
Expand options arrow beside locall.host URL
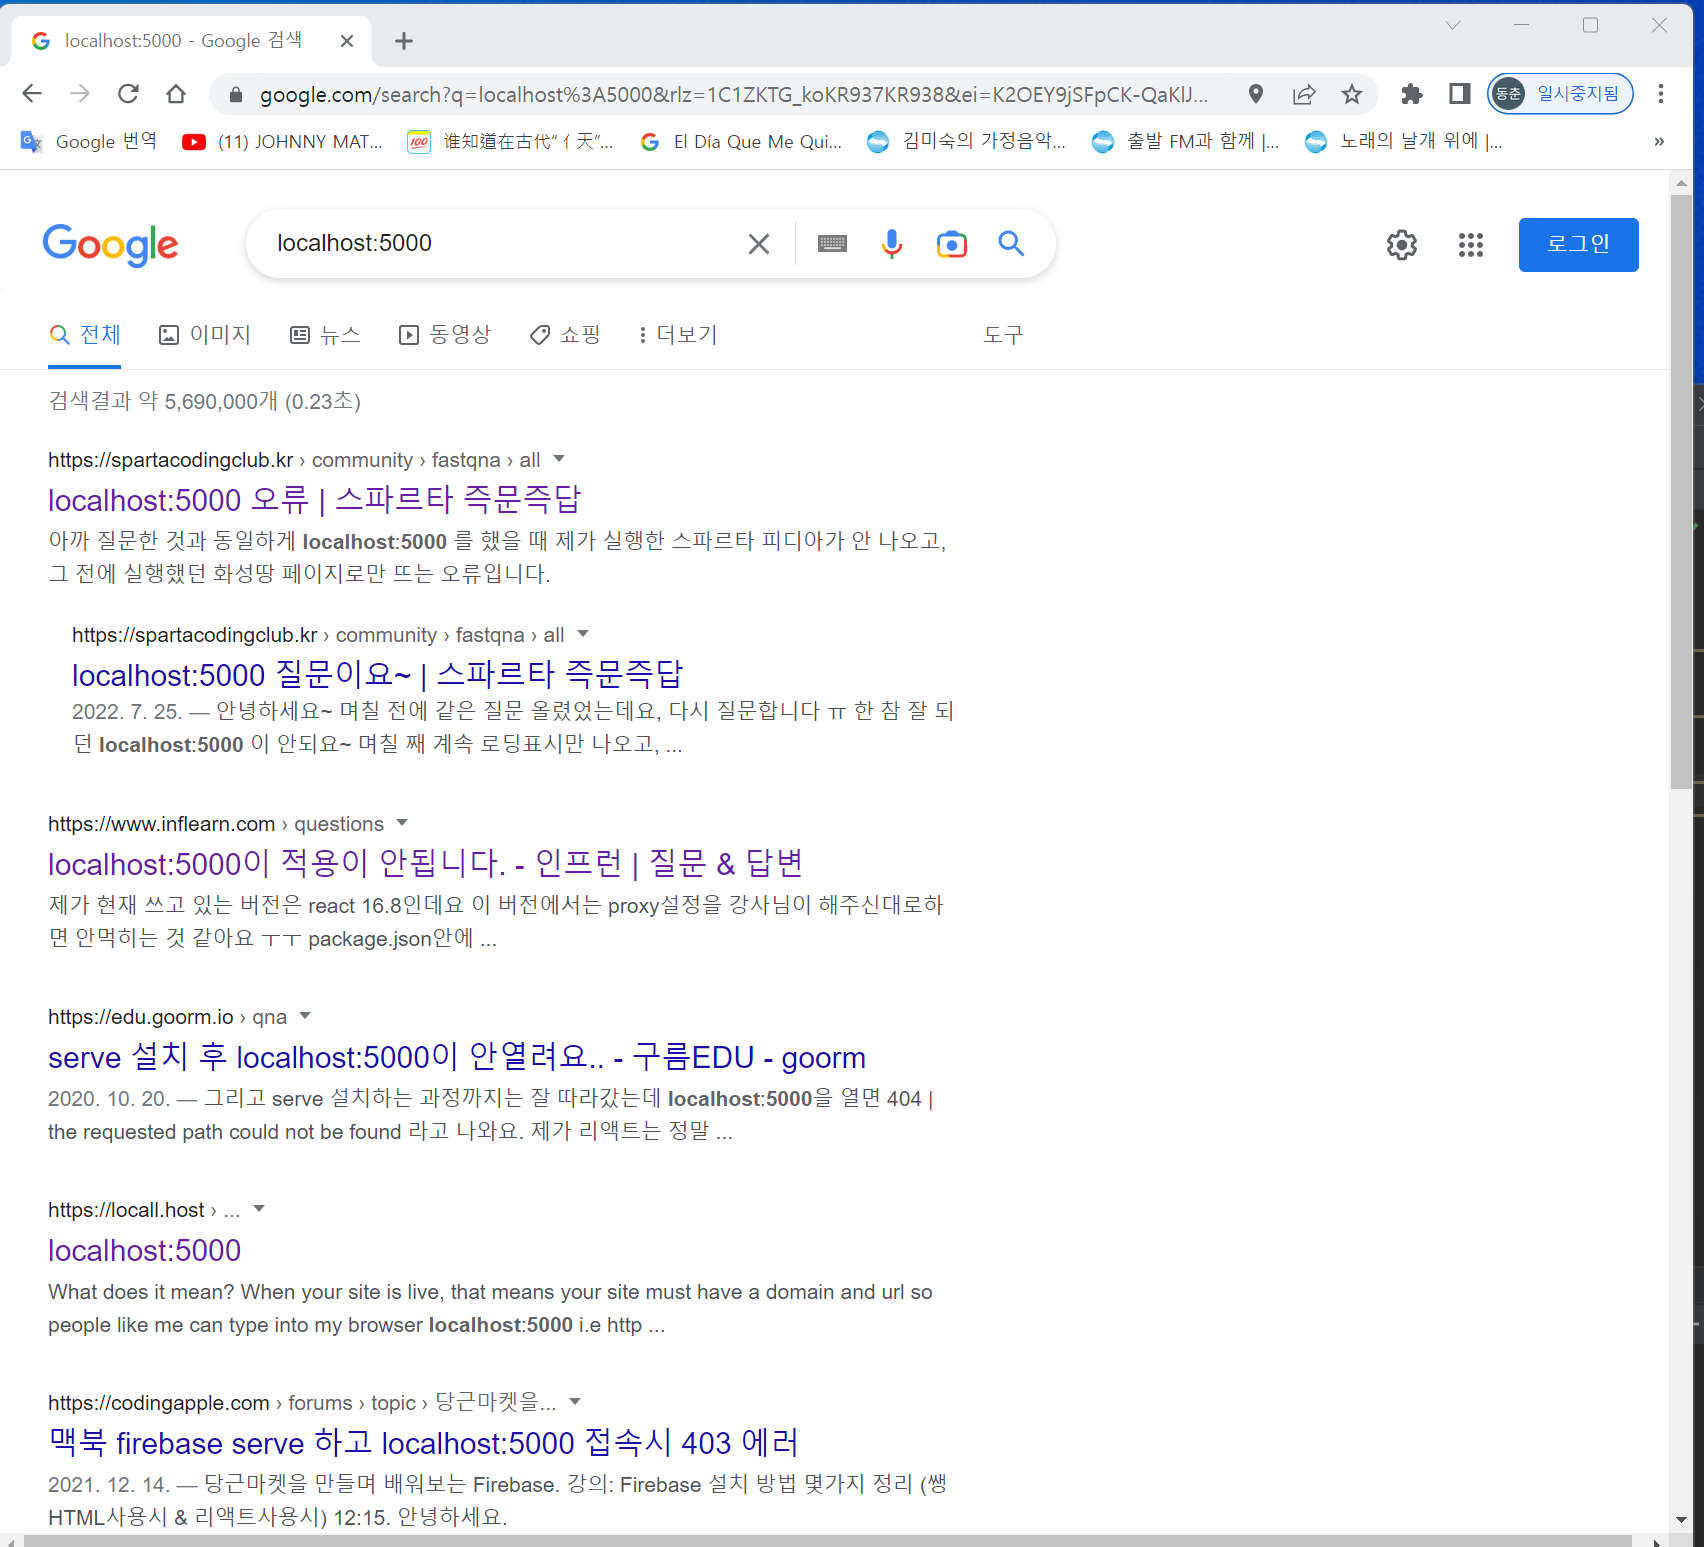(x=259, y=1209)
